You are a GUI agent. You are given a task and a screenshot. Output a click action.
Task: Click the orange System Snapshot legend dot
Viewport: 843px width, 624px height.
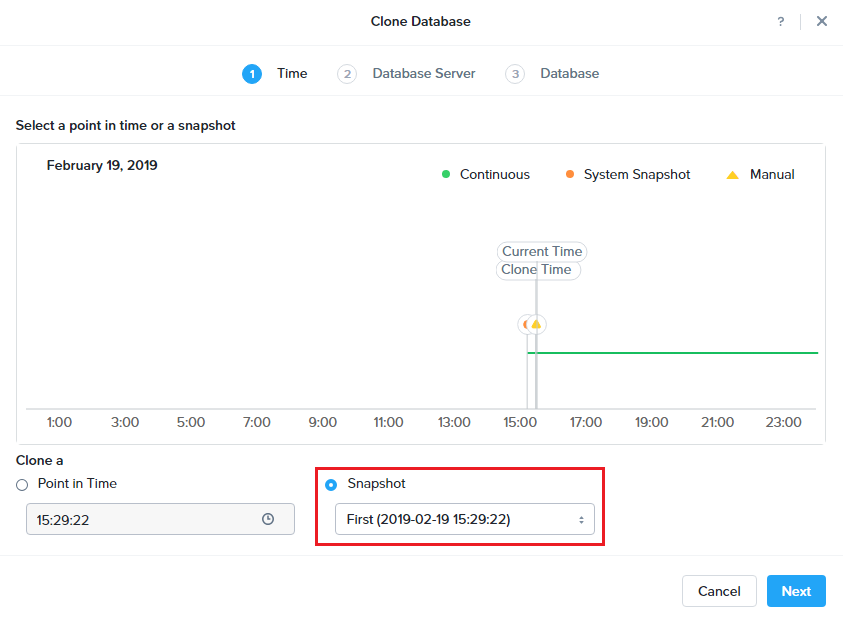coord(570,174)
